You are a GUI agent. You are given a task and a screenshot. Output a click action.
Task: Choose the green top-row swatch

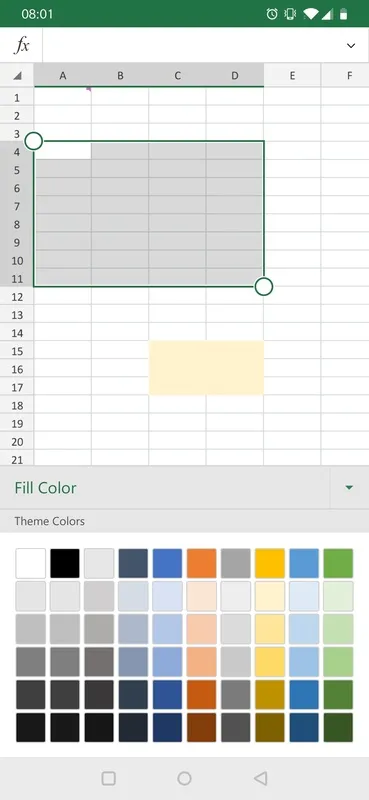click(338, 563)
